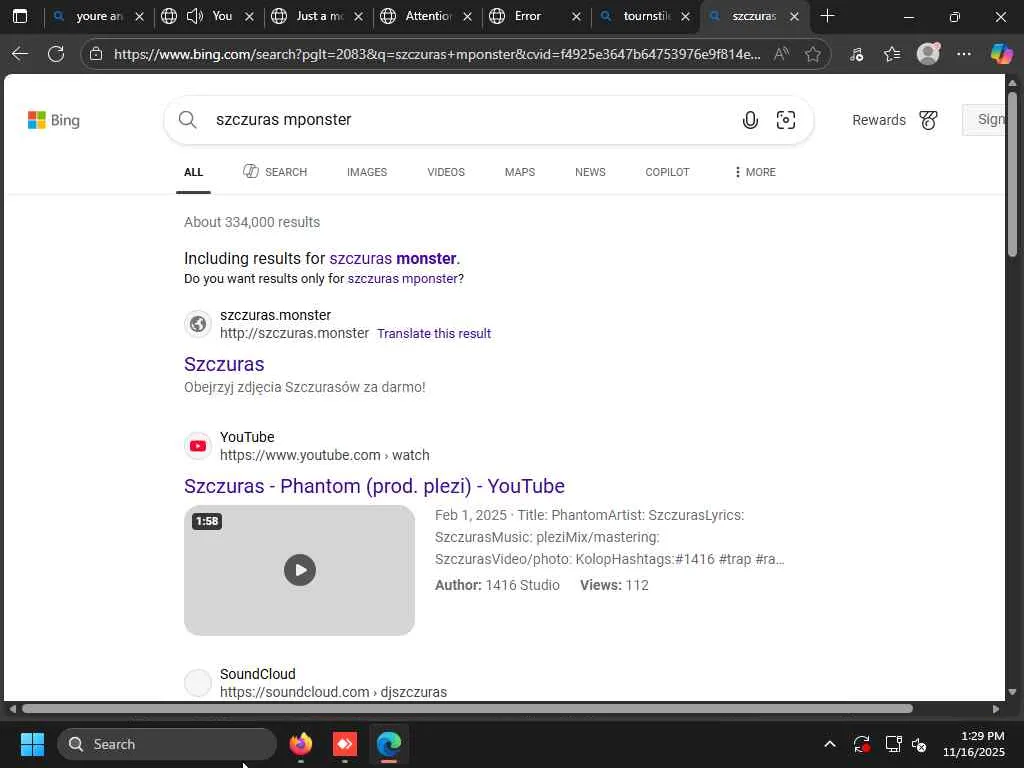This screenshot has width=1024, height=768.
Task: Click the magnifier icon in Bing search box
Action: [187, 120]
